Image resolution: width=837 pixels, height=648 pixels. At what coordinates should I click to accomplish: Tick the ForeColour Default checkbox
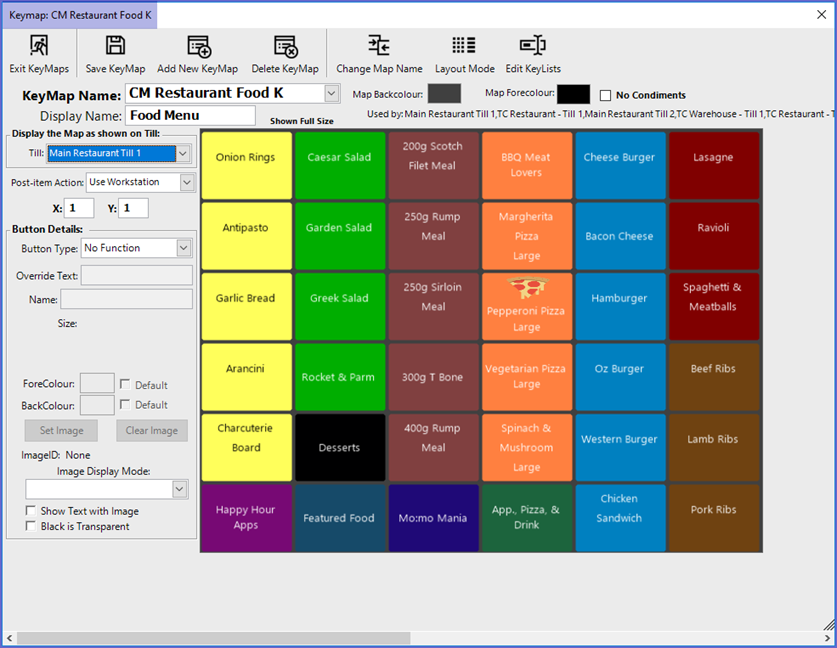(125, 384)
